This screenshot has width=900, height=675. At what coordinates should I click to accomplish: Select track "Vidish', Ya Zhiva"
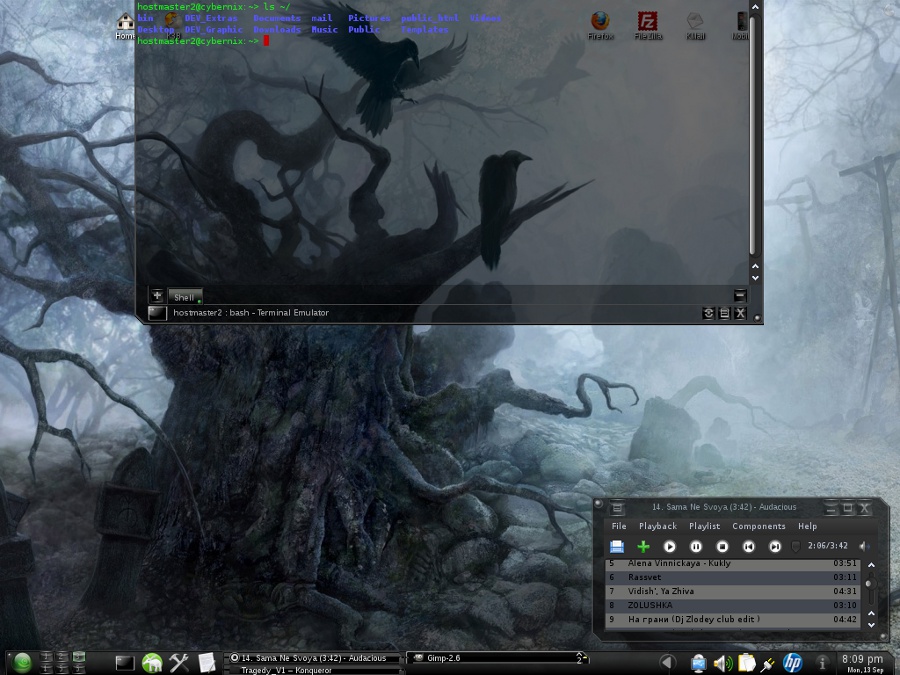732,591
